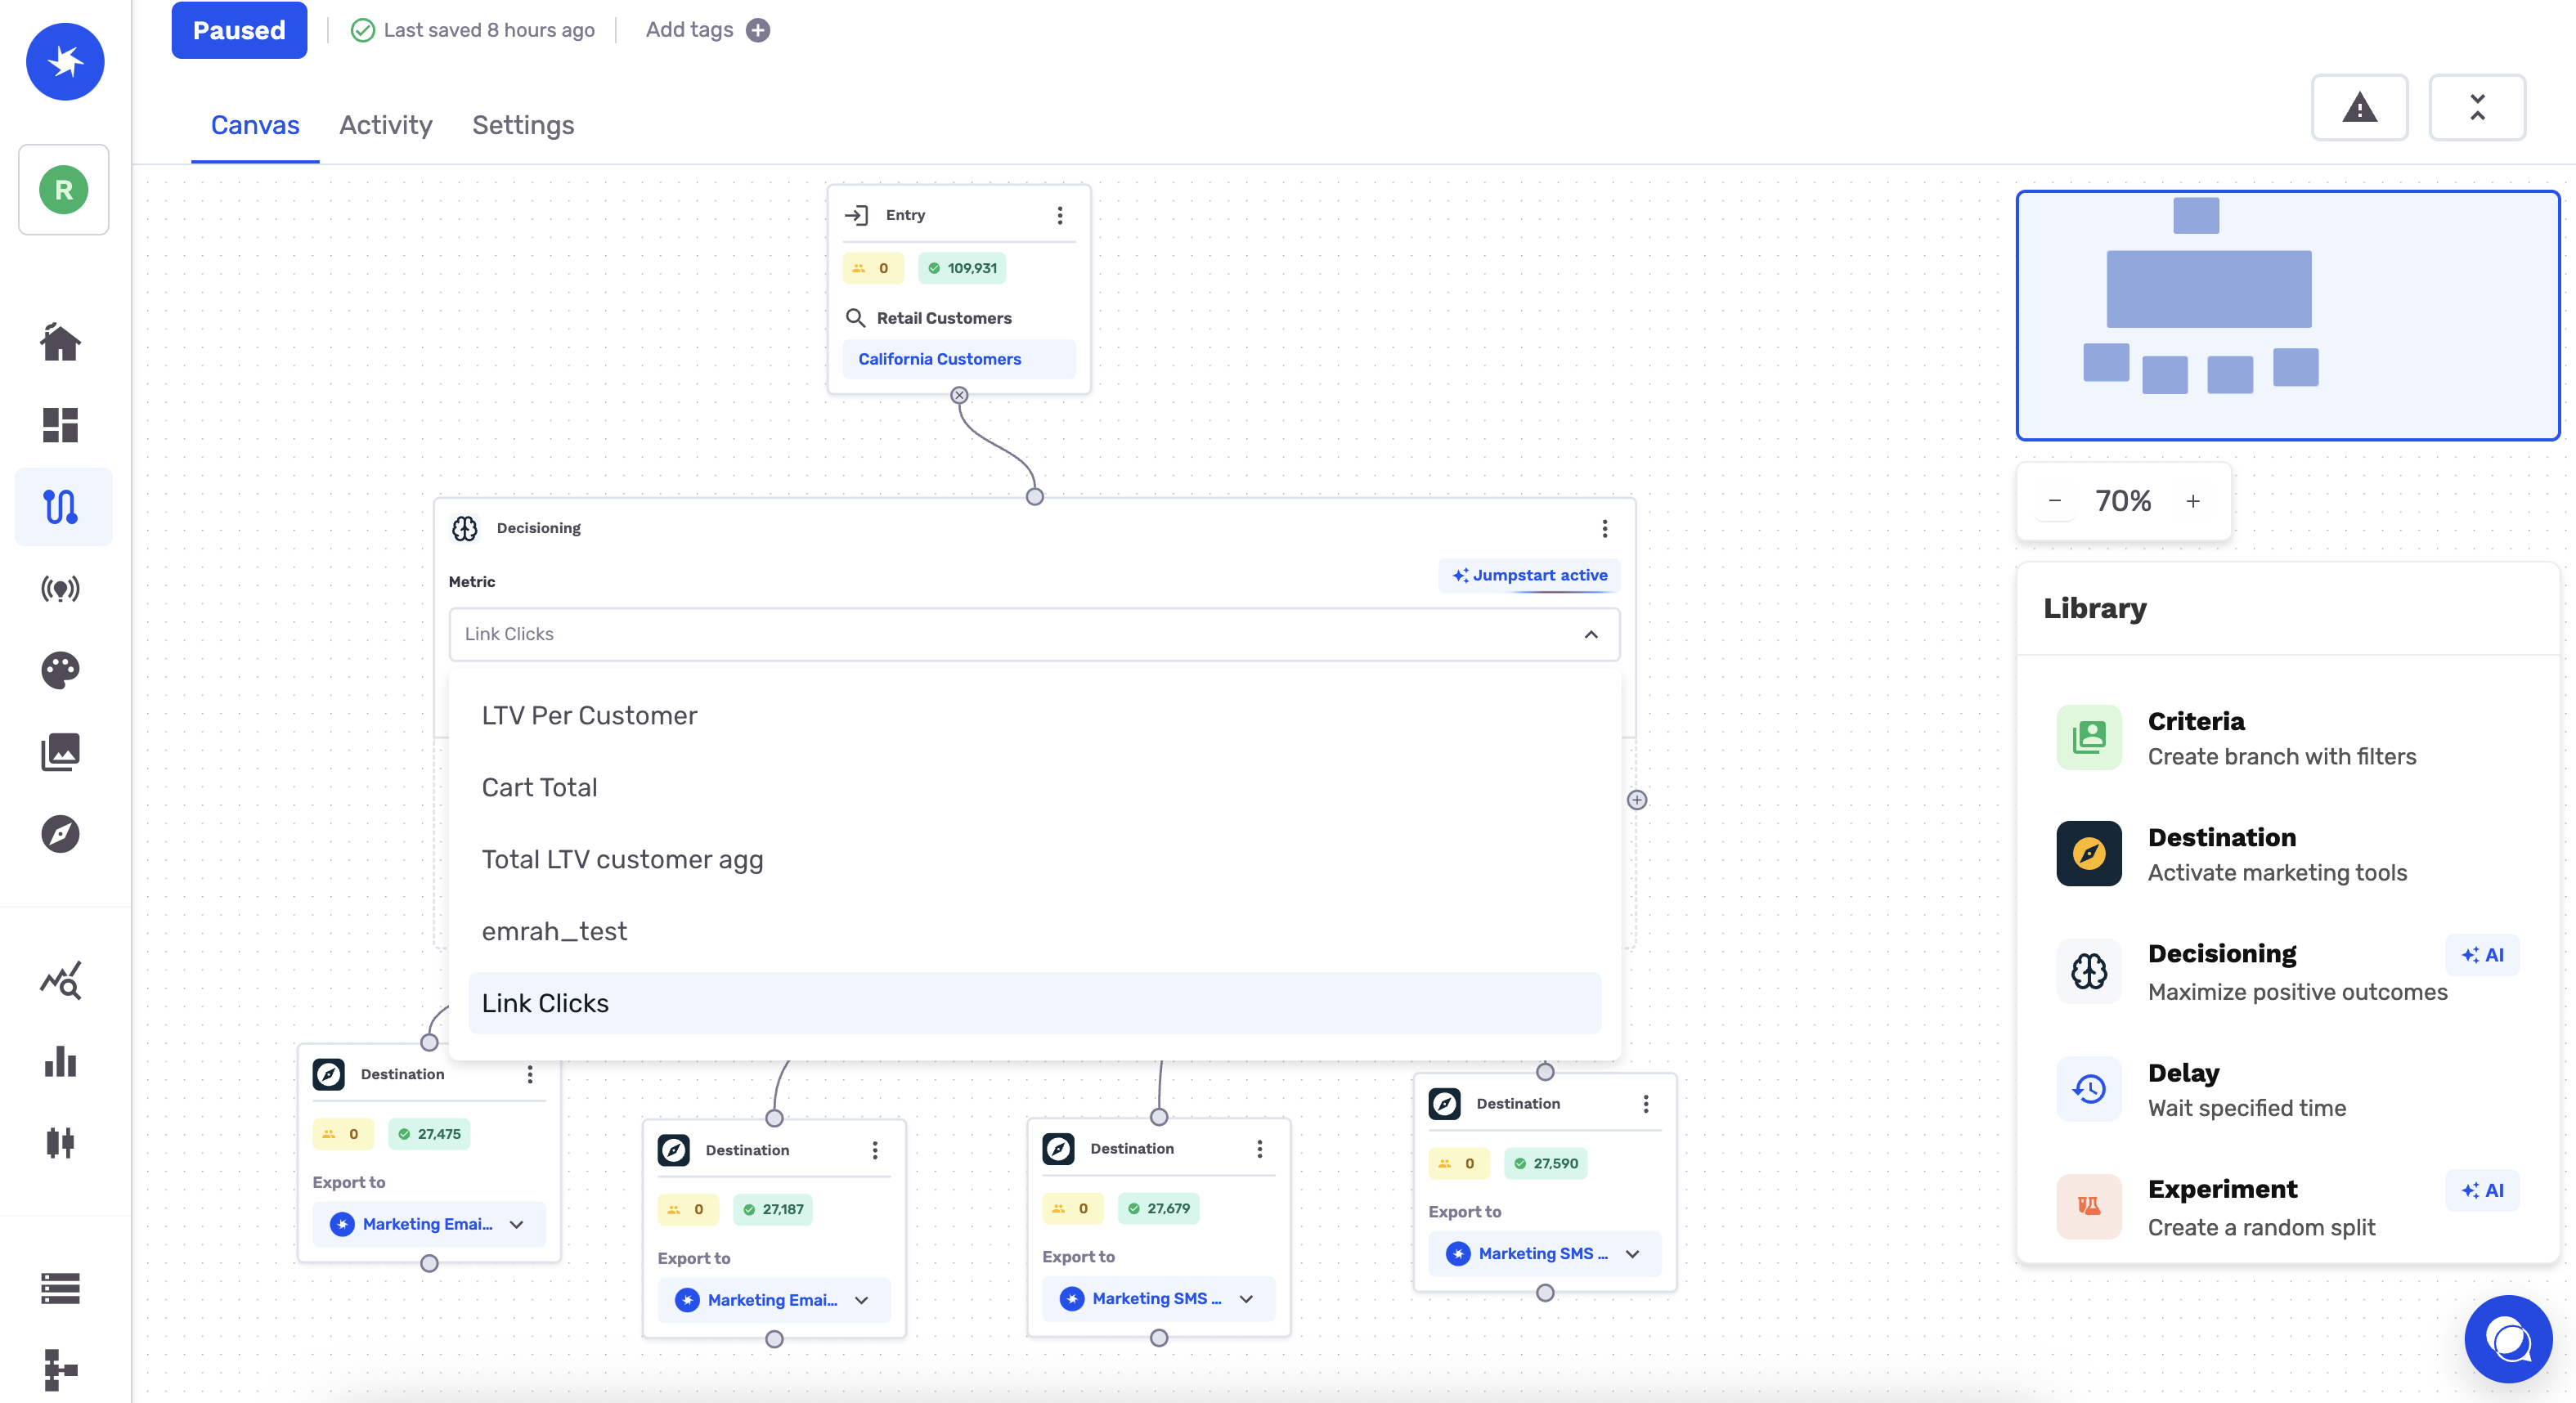Viewport: 2576px width, 1403px height.
Task: Select Cart Total metric option
Action: coord(1034,788)
